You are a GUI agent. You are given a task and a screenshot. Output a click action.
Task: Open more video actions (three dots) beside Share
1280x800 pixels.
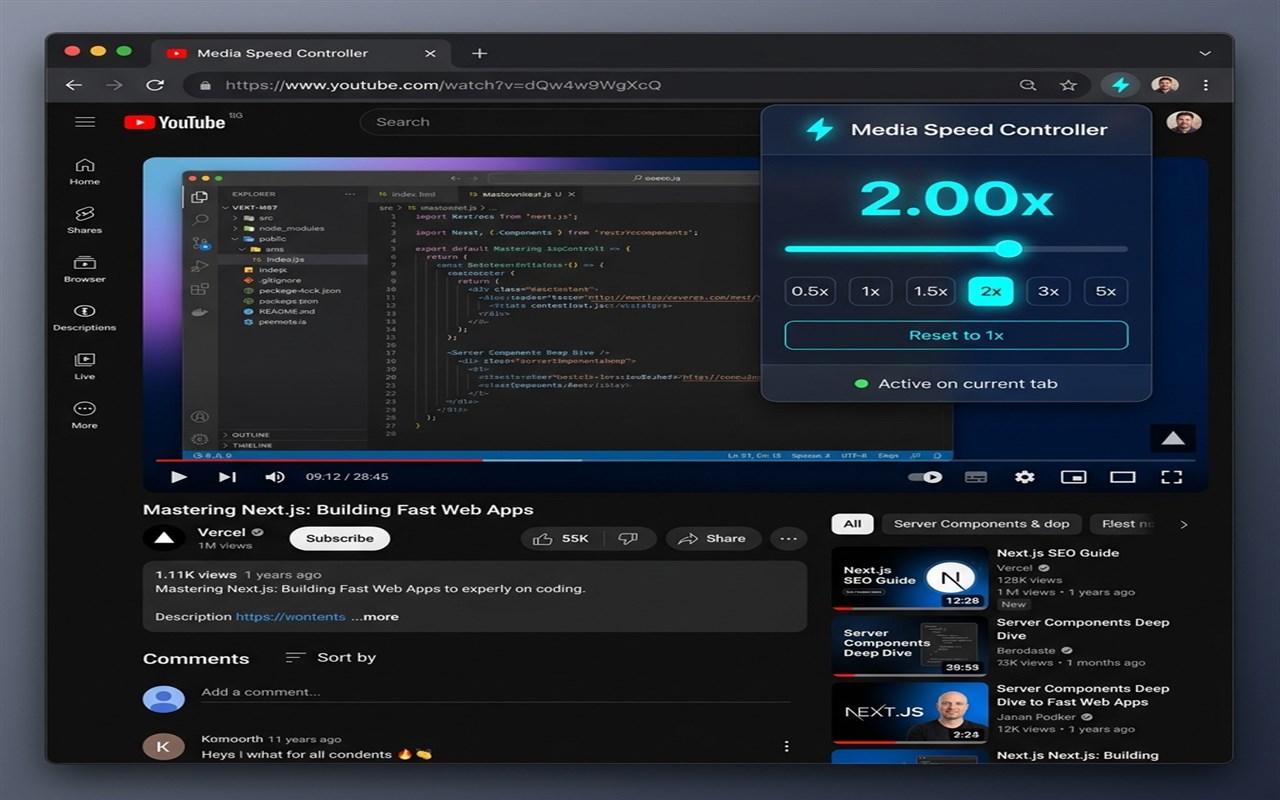coord(788,538)
